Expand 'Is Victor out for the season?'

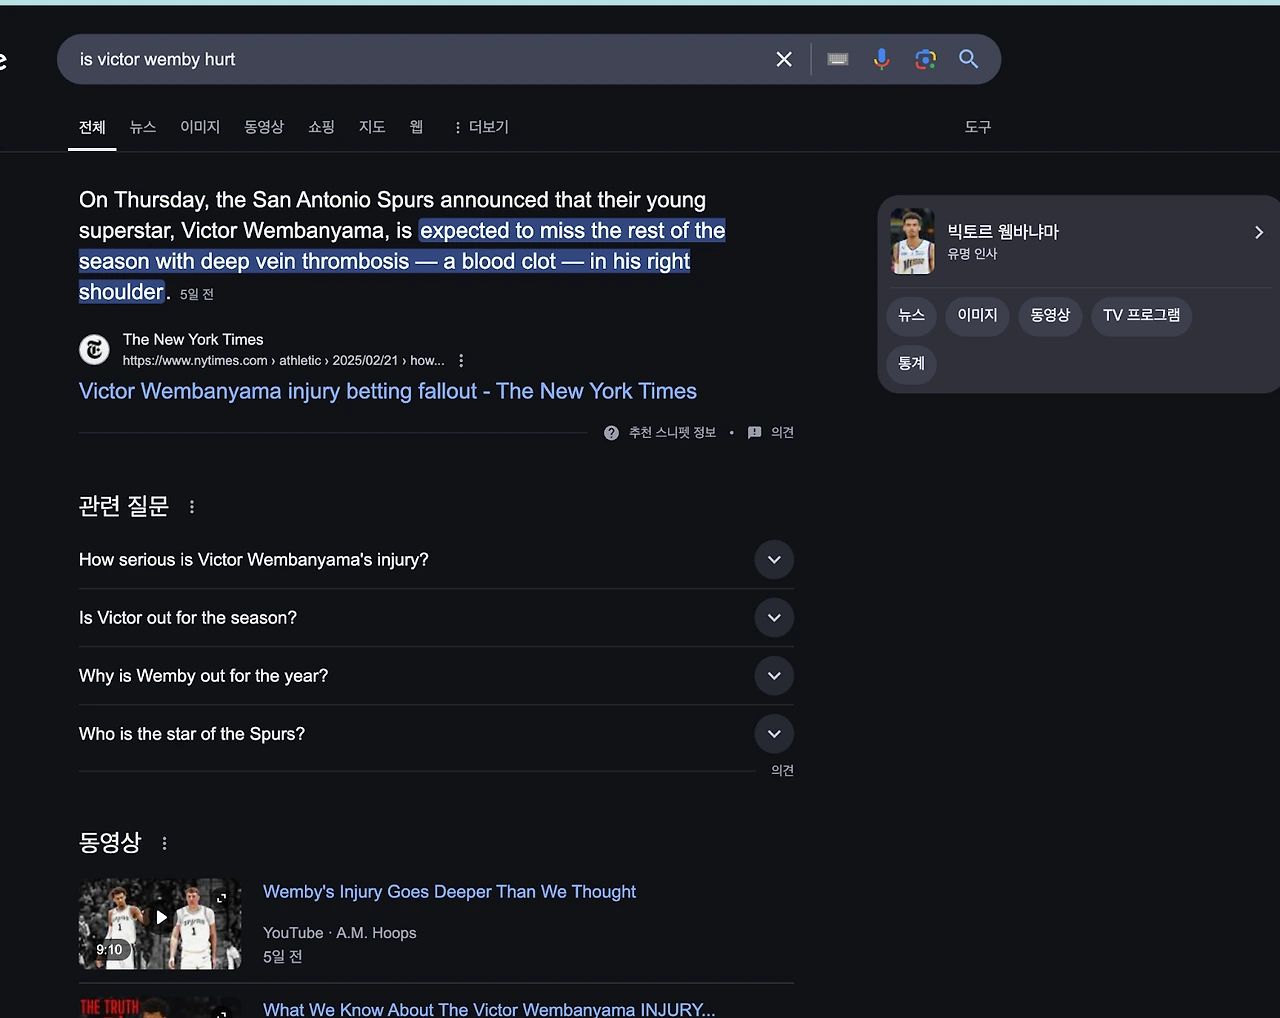tap(436, 618)
